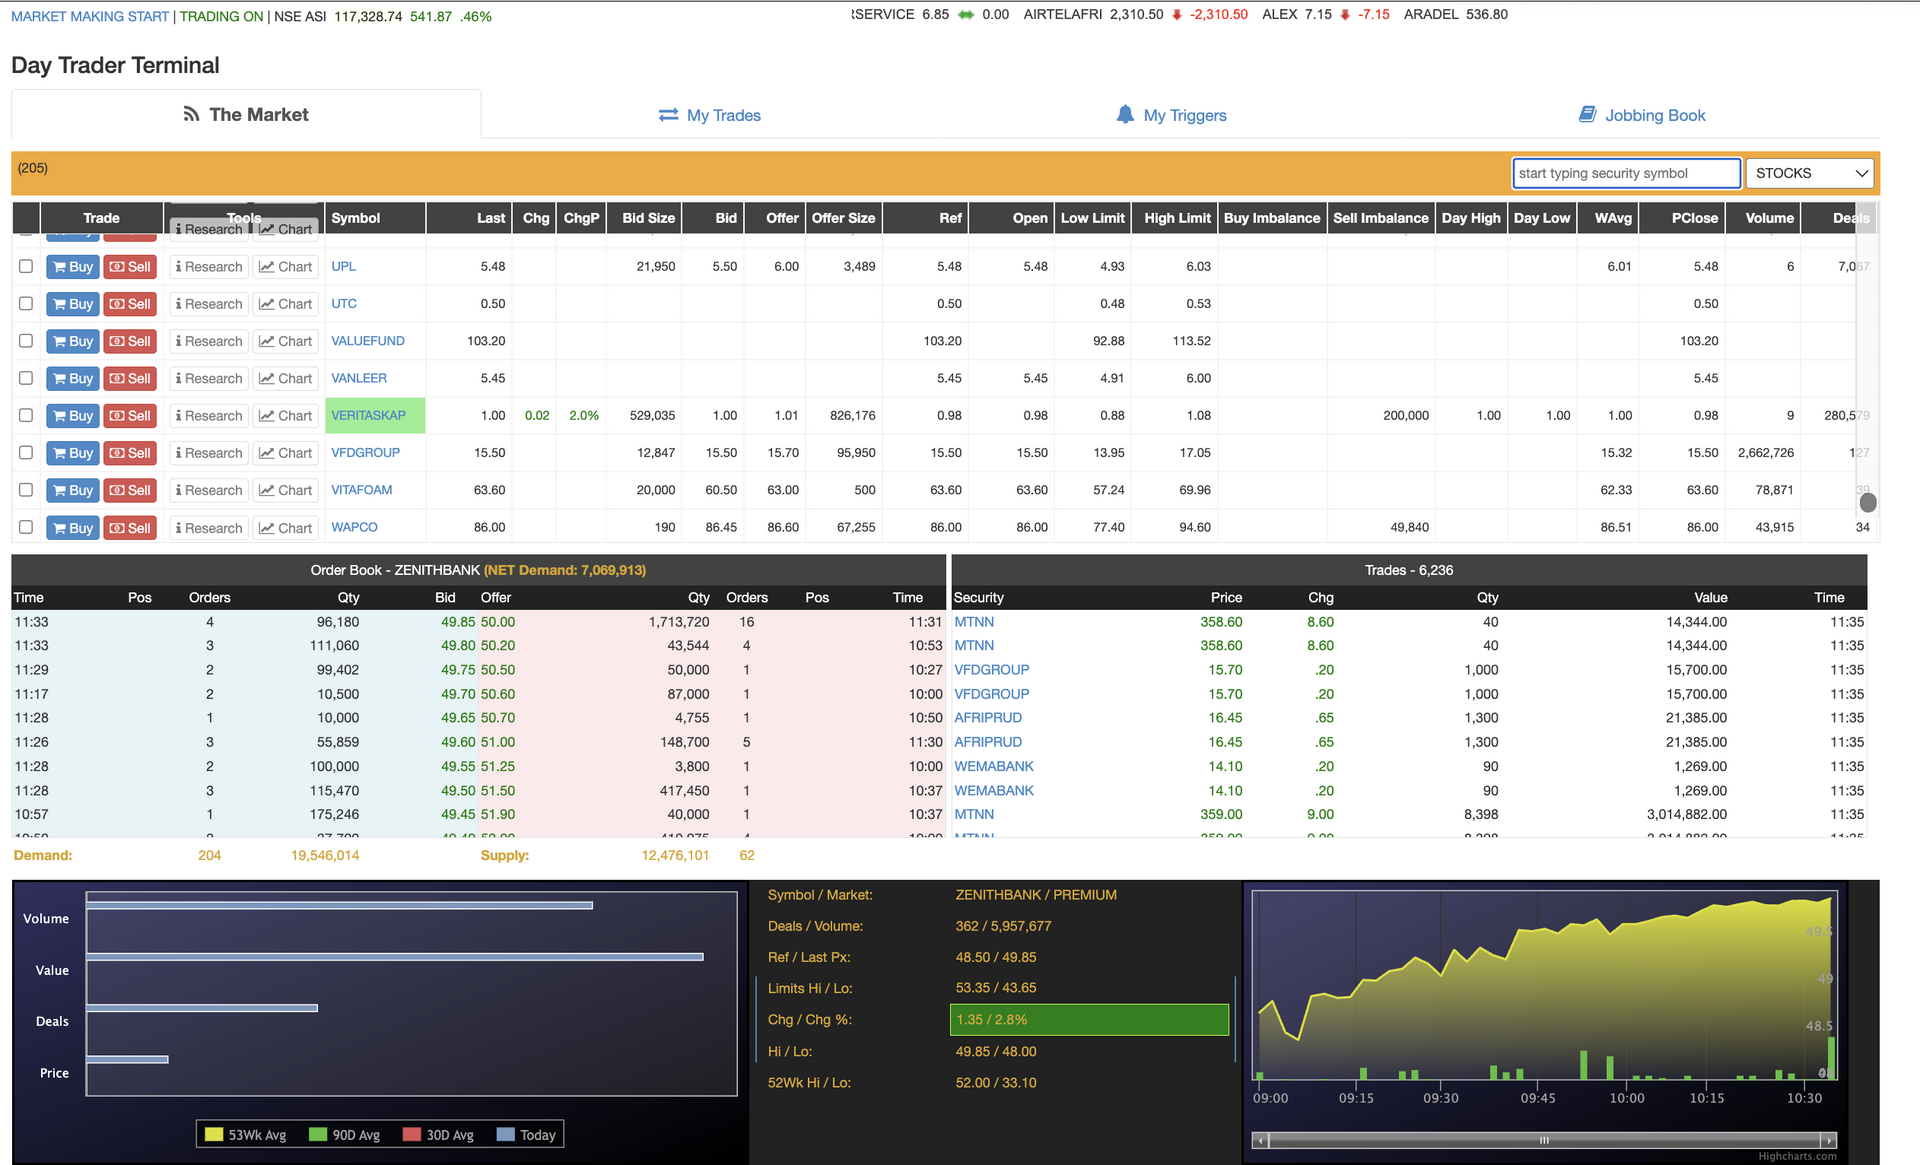Click the Sell button for VERITASKAP

tap(130, 416)
